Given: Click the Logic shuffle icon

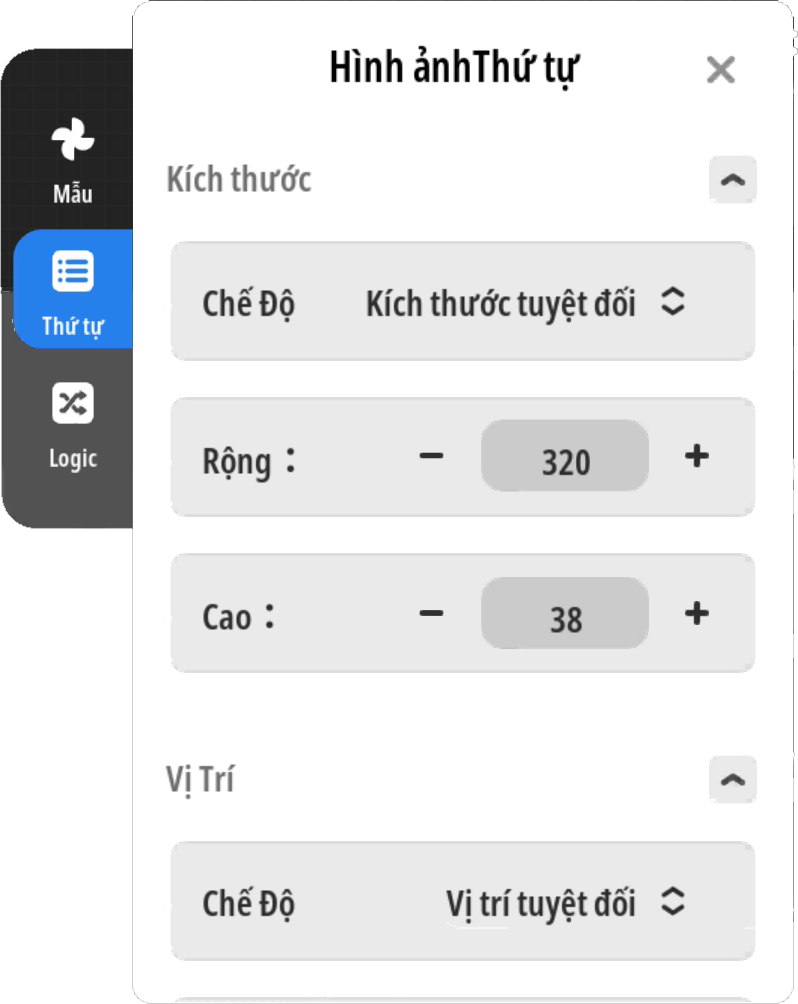Looking at the screenshot, I should pos(73,403).
